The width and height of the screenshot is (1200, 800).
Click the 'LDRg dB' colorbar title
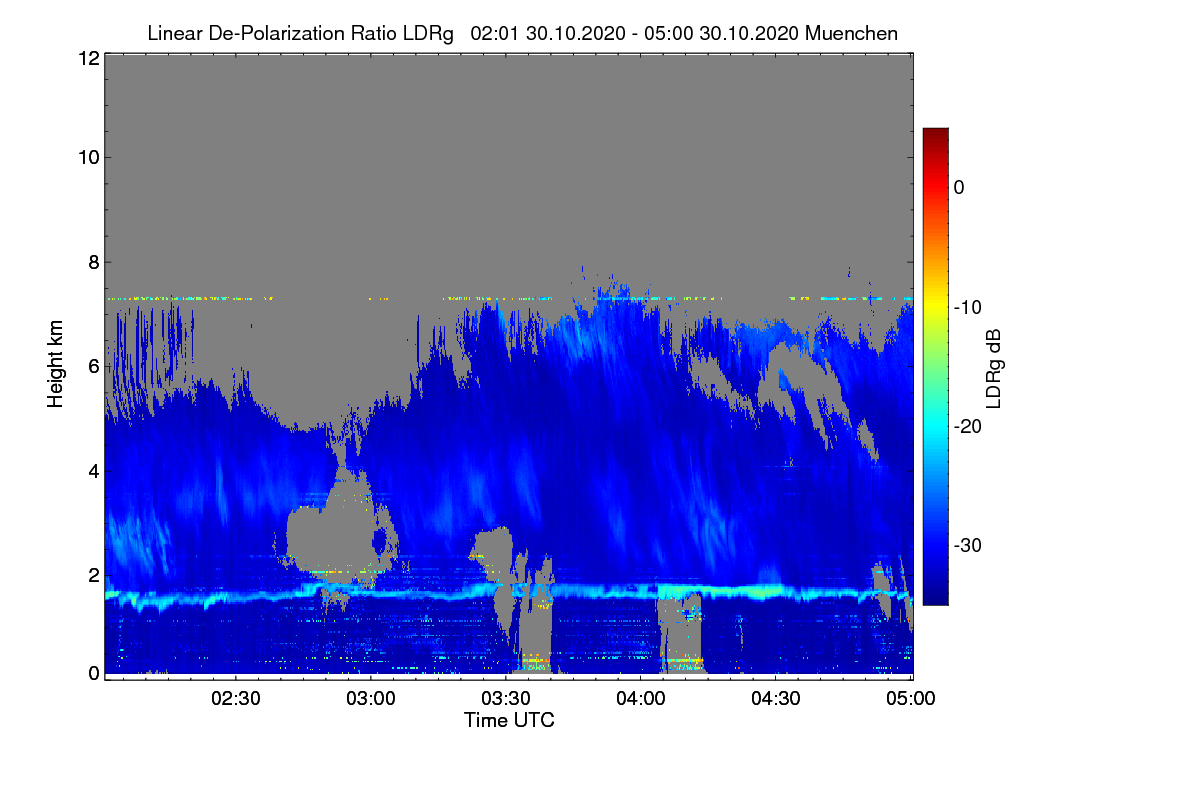[x=993, y=367]
